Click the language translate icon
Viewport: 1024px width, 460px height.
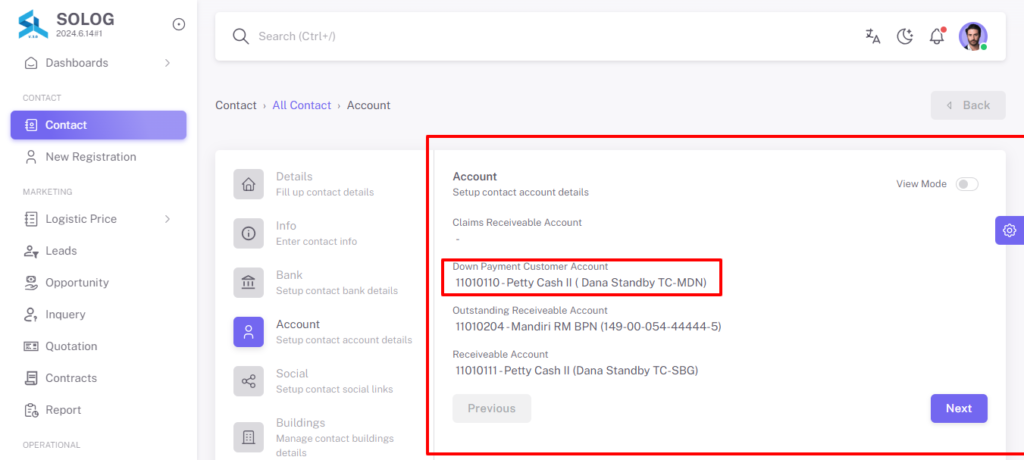(x=872, y=37)
